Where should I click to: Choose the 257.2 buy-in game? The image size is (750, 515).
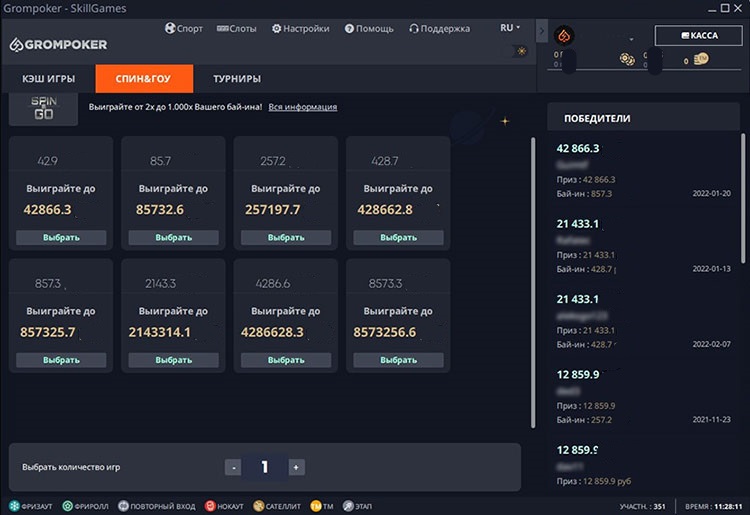pyautogui.click(x=286, y=238)
